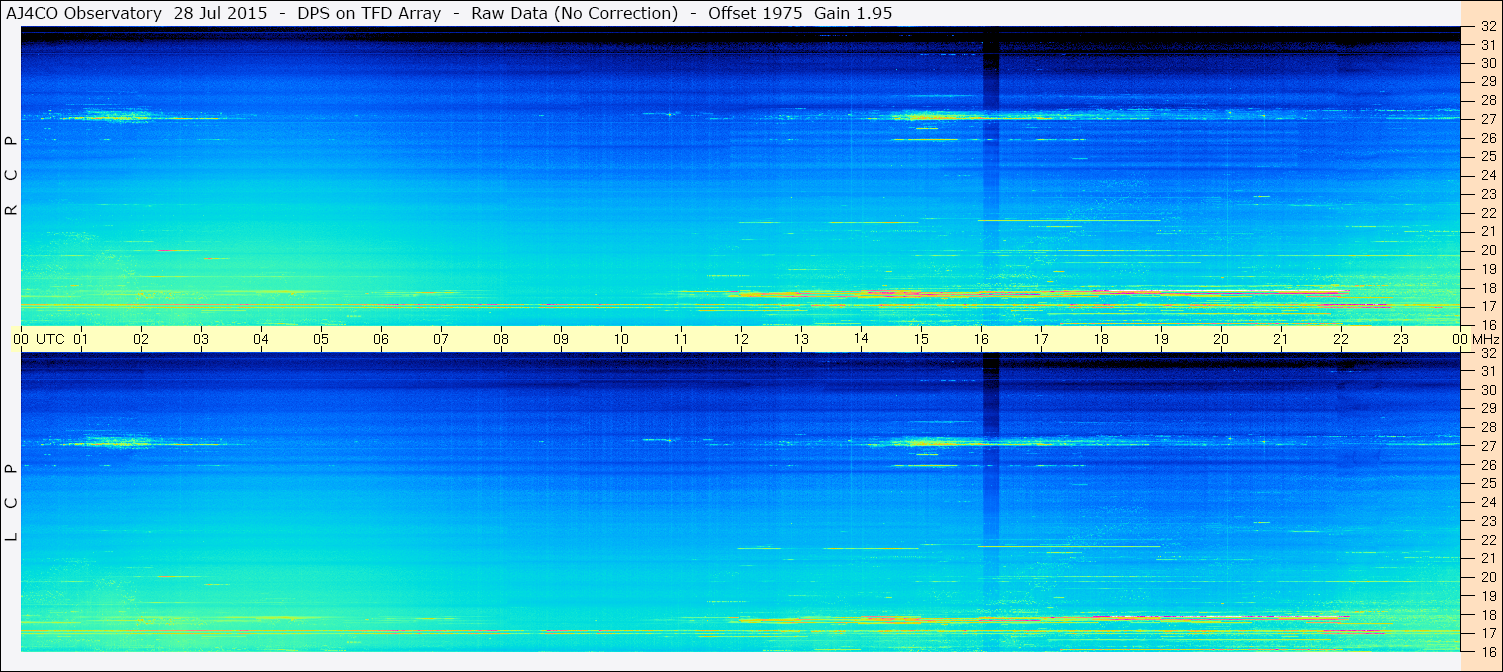The image size is (1503, 672).
Task: Click hour marker 01 on UTC axis
Action: point(81,339)
